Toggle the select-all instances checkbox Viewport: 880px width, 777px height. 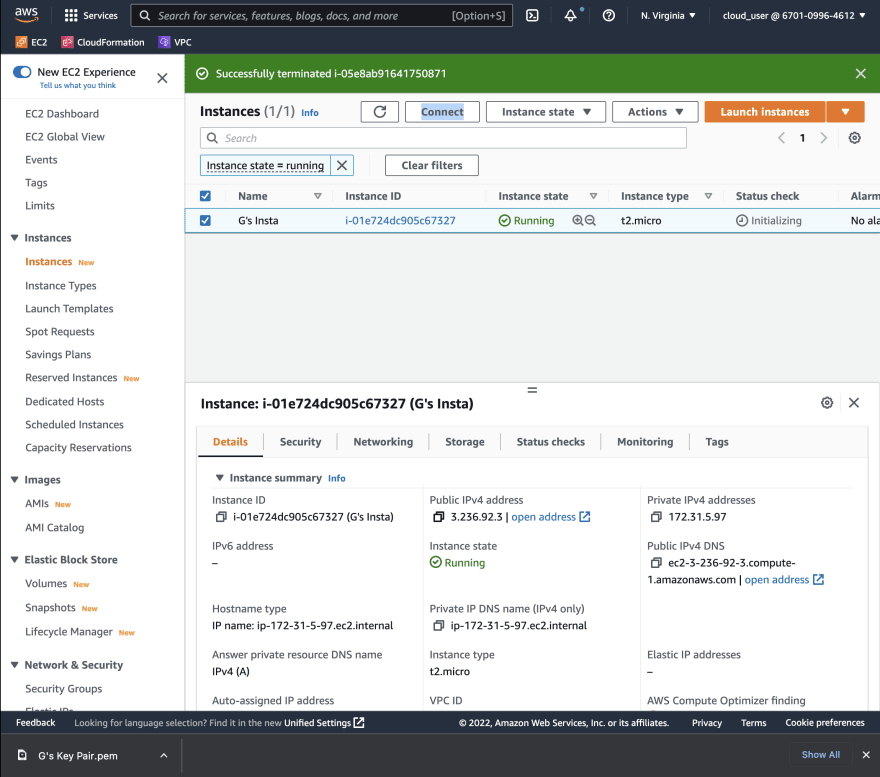[205, 196]
